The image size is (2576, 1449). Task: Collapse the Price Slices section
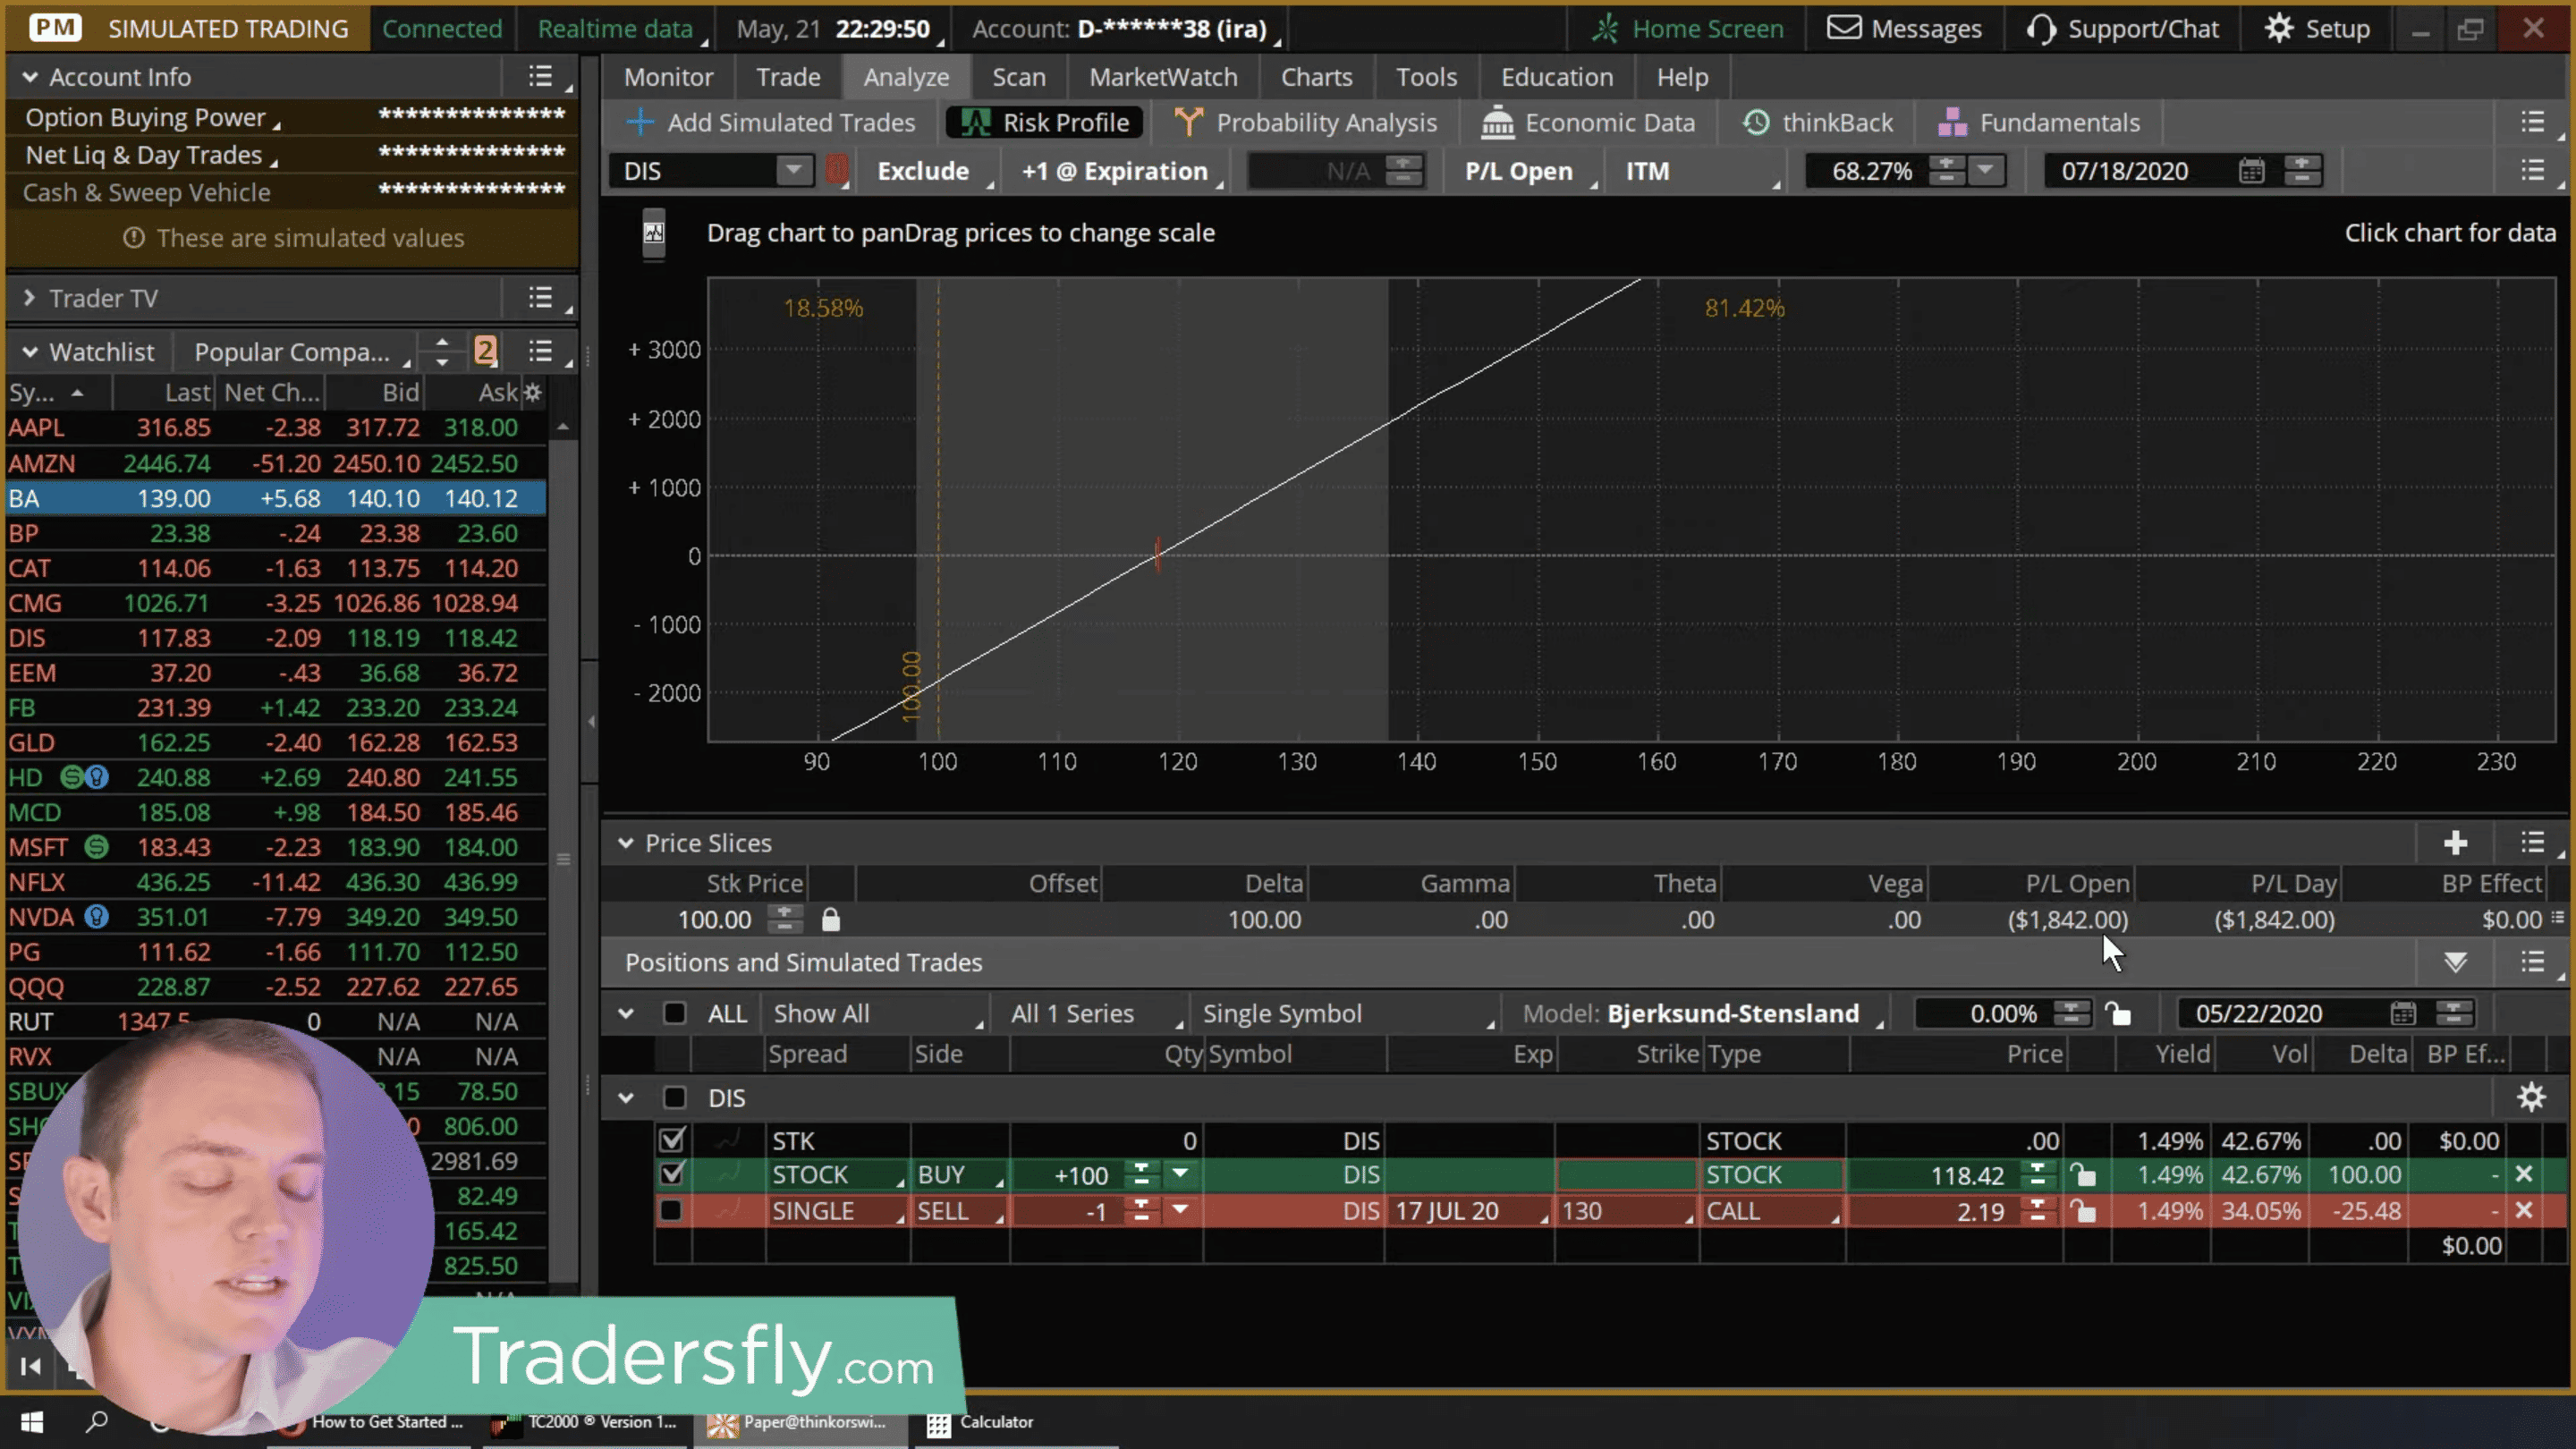626,843
